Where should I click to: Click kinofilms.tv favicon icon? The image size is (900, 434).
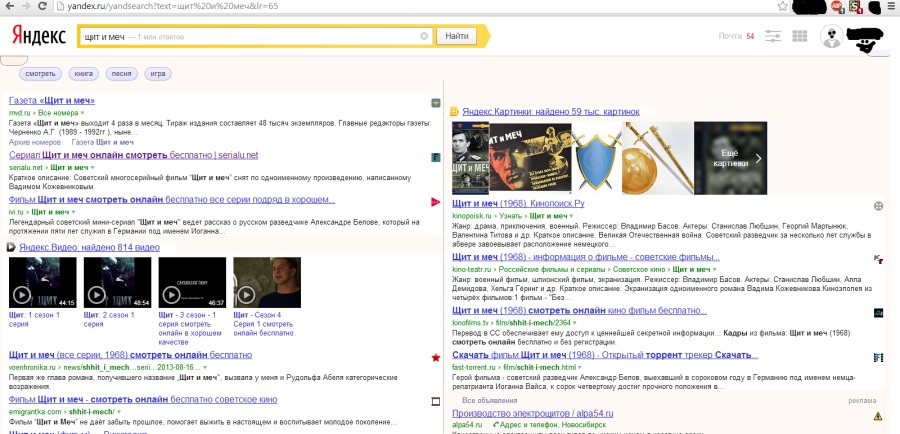point(878,313)
